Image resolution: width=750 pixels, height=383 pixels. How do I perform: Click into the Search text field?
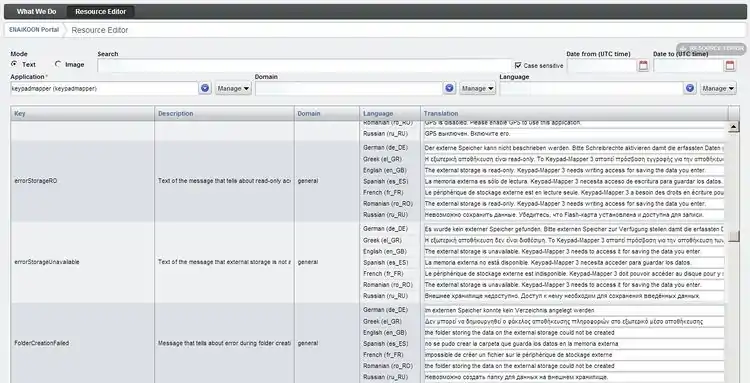(x=304, y=66)
